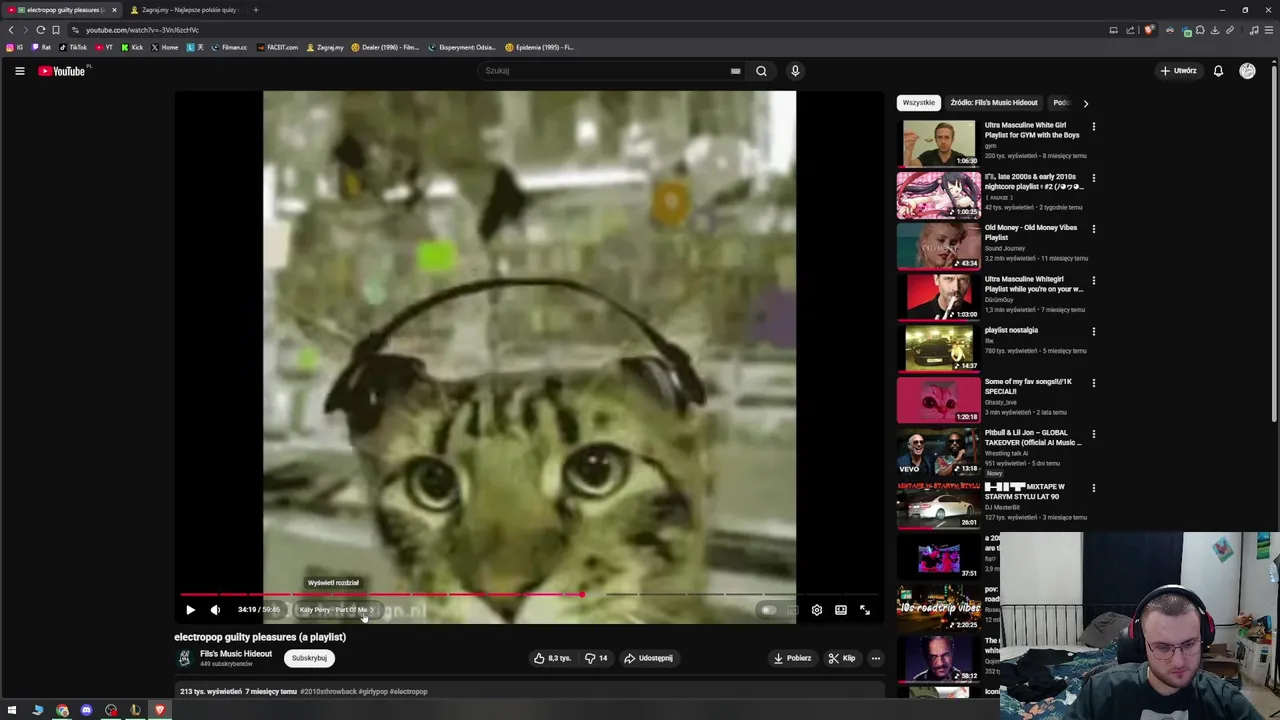Viewport: 1280px width, 720px height.
Task: Open options for Pitbull & Lil Jon video
Action: pos(1093,434)
